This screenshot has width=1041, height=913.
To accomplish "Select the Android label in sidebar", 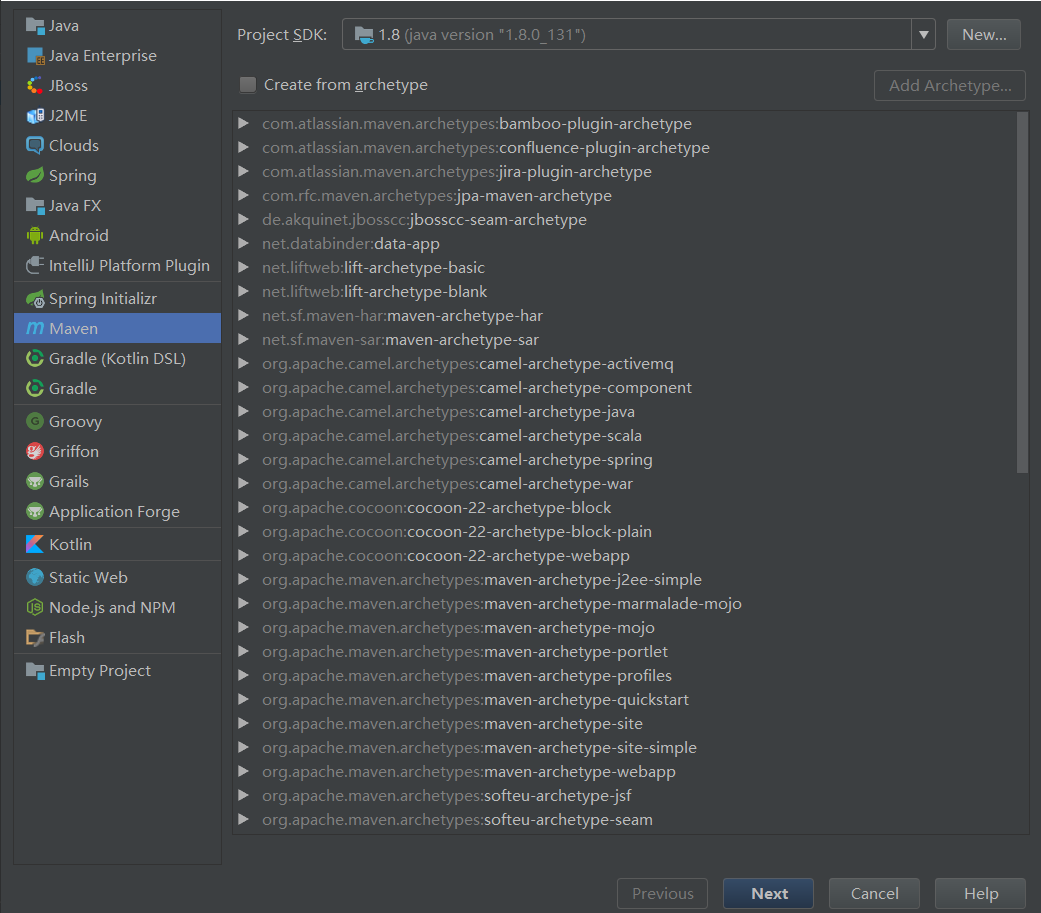I will coord(79,235).
